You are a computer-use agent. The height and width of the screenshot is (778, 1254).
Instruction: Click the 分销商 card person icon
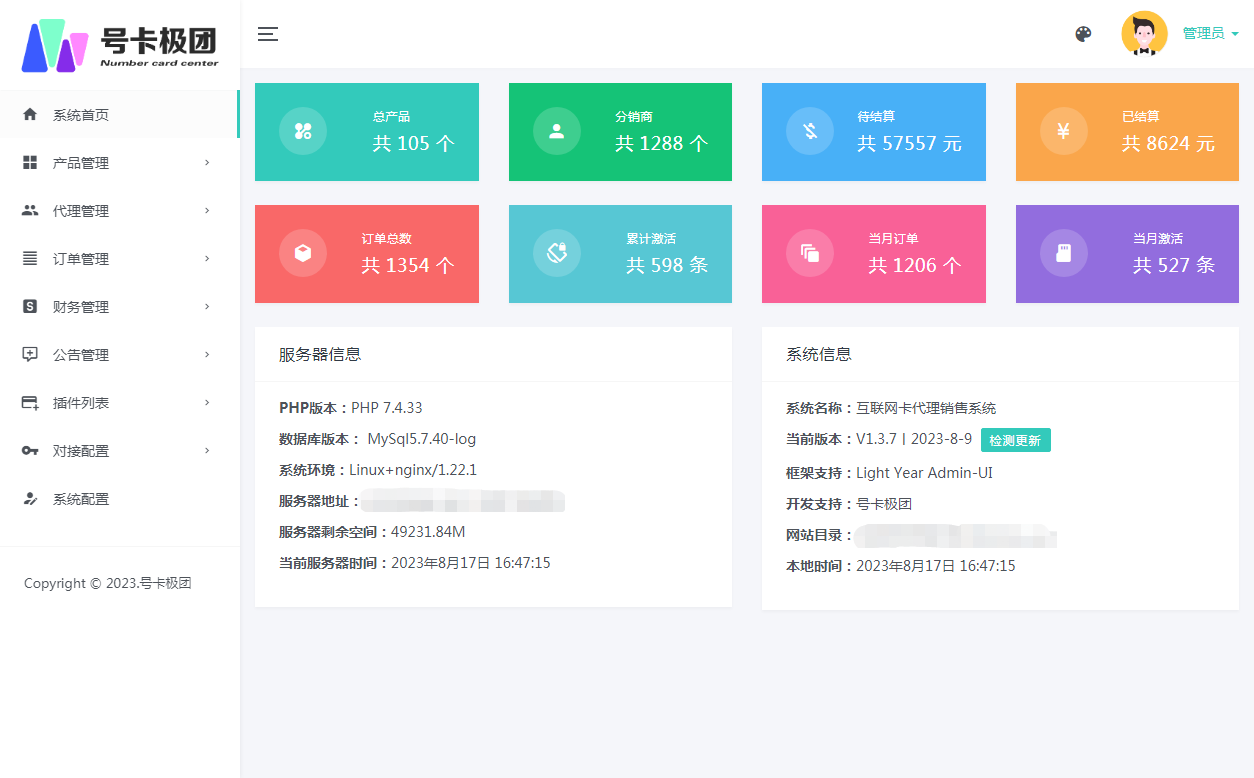tap(557, 131)
